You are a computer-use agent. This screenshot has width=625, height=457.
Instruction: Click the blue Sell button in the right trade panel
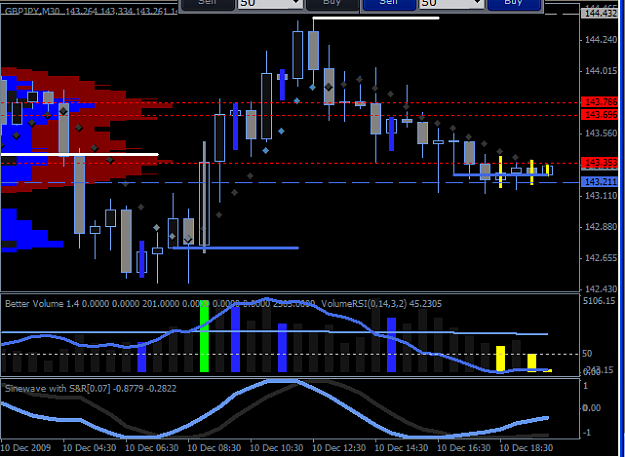(389, 5)
